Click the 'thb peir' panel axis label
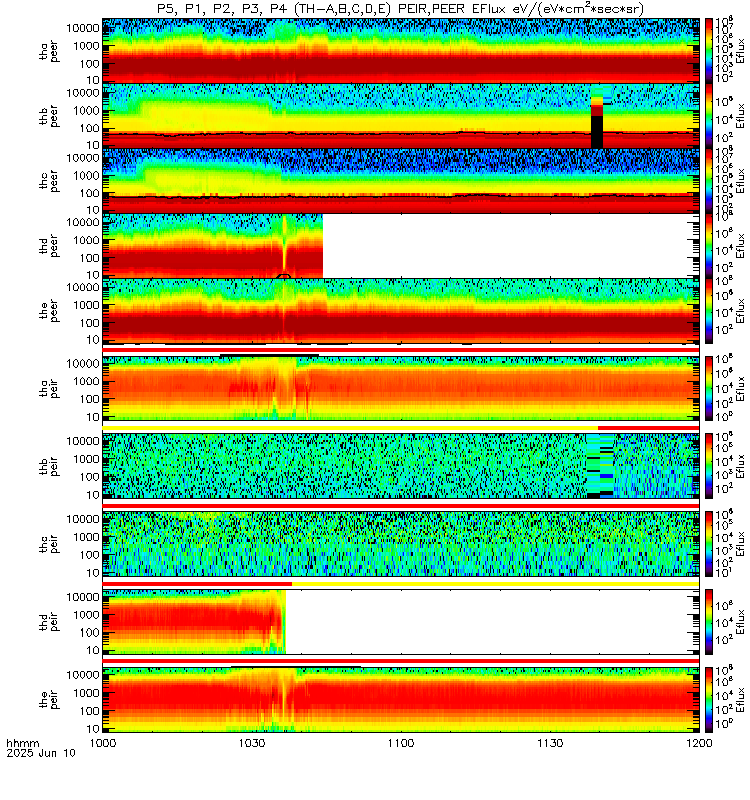Screen dimensions: 750x800 pyautogui.click(x=49, y=466)
